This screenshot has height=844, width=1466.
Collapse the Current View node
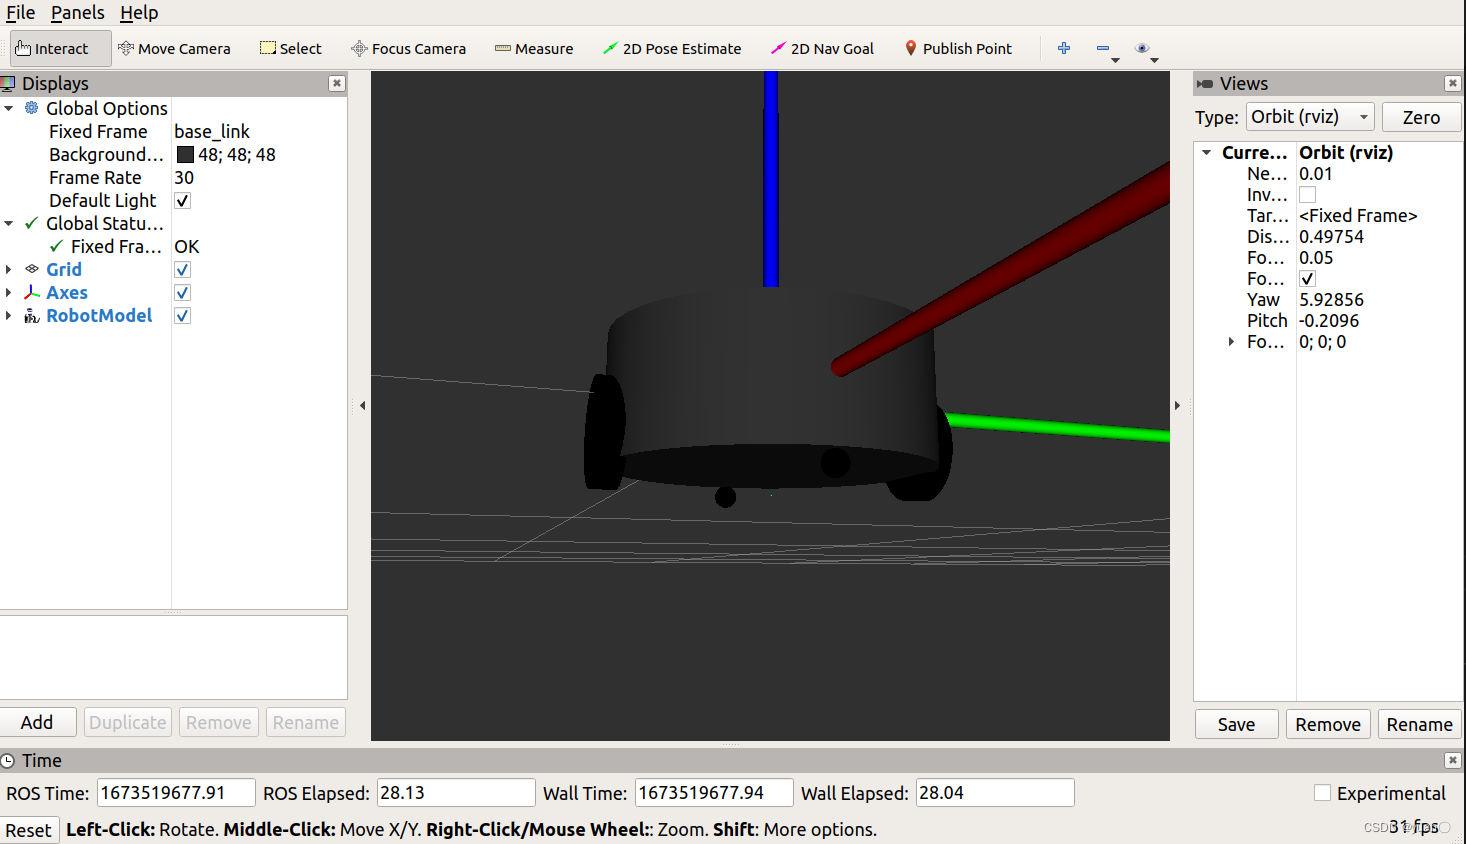pyautogui.click(x=1207, y=153)
